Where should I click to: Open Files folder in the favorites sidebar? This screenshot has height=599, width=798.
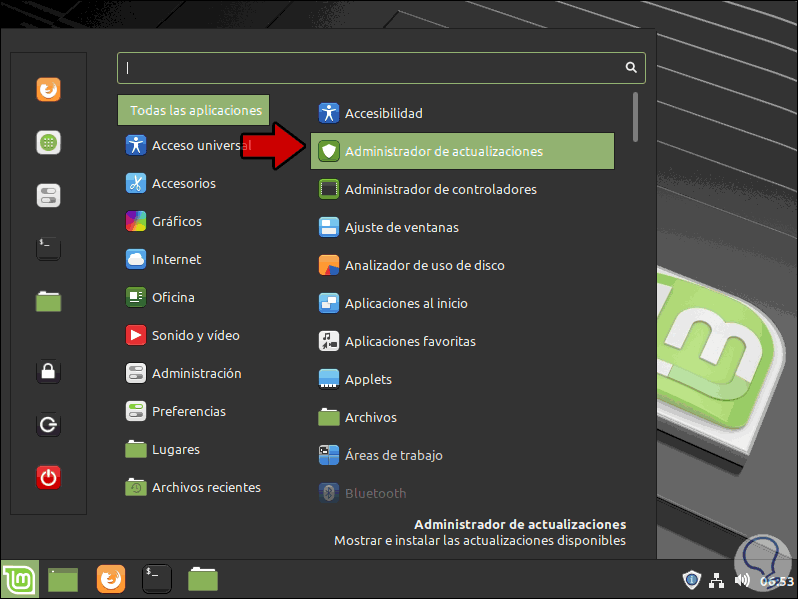48,301
